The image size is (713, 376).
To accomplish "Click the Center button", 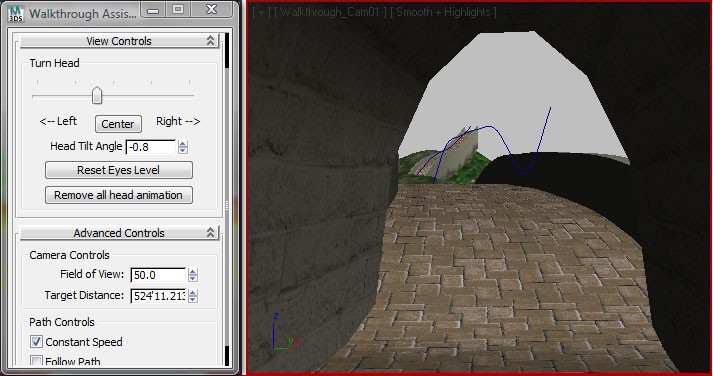I will click(x=118, y=124).
